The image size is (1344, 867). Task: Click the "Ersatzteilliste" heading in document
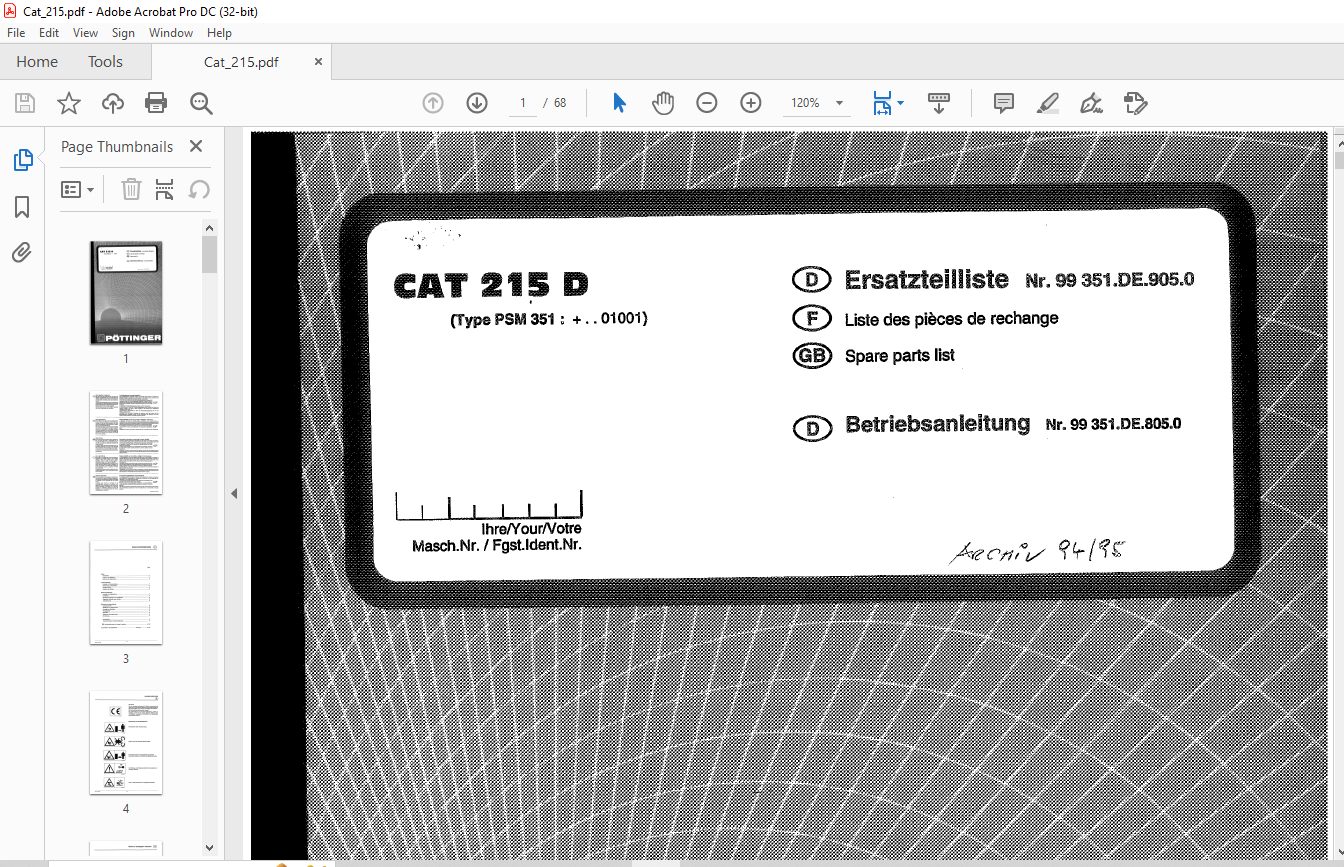926,280
